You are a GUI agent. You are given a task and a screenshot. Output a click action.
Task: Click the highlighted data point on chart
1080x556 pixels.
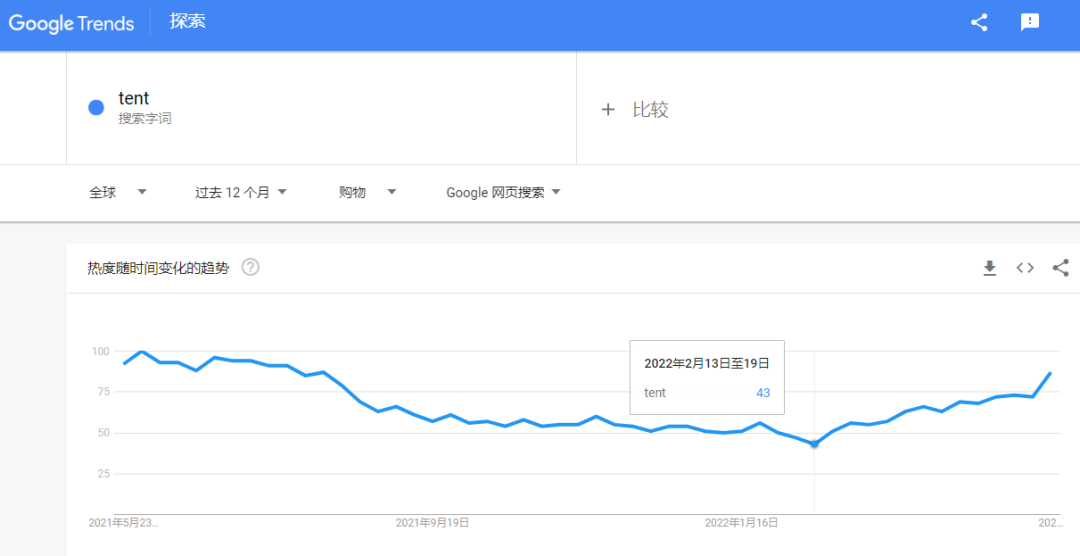(x=814, y=444)
